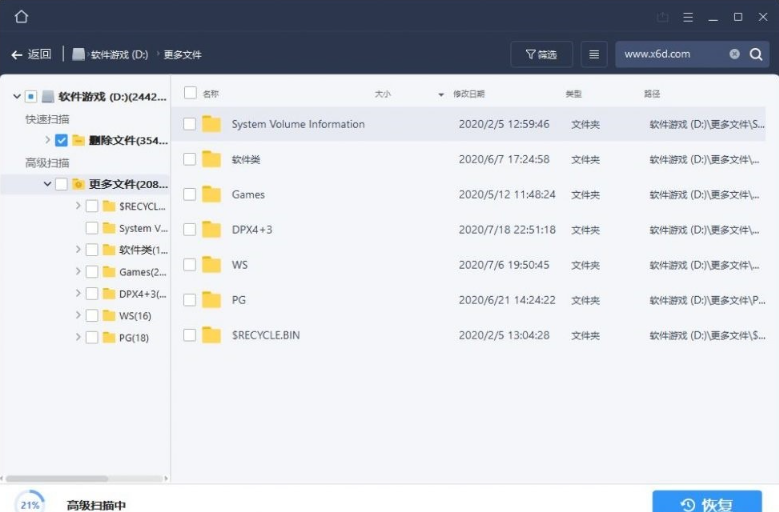The width and height of the screenshot is (779, 512).
Task: Click the WS(16) folder icon in tree
Action: pyautogui.click(x=109, y=315)
